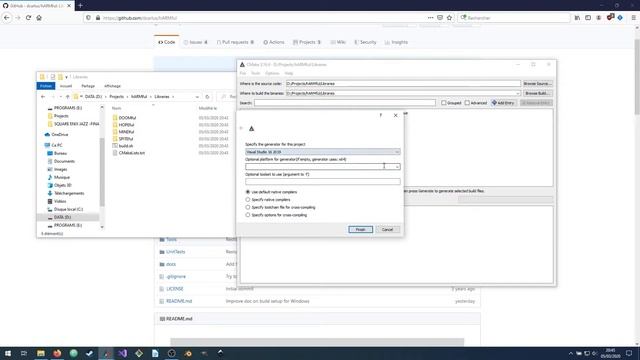Select 'Specify options for cross-compiling' radio
The image size is (640, 360).
[x=248, y=215]
